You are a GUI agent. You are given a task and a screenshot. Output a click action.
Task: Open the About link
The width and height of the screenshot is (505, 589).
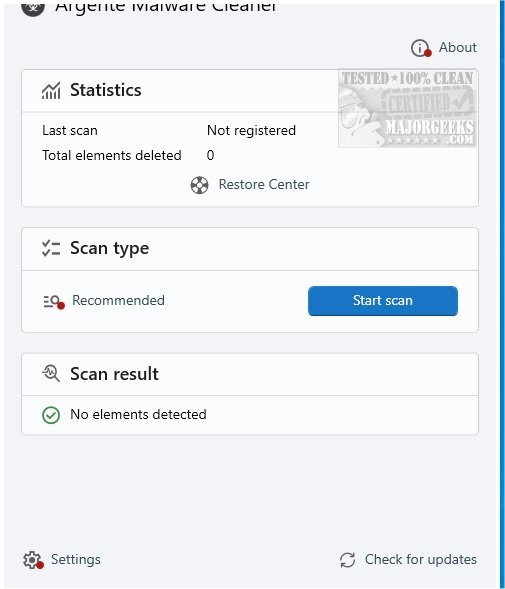pyautogui.click(x=458, y=47)
